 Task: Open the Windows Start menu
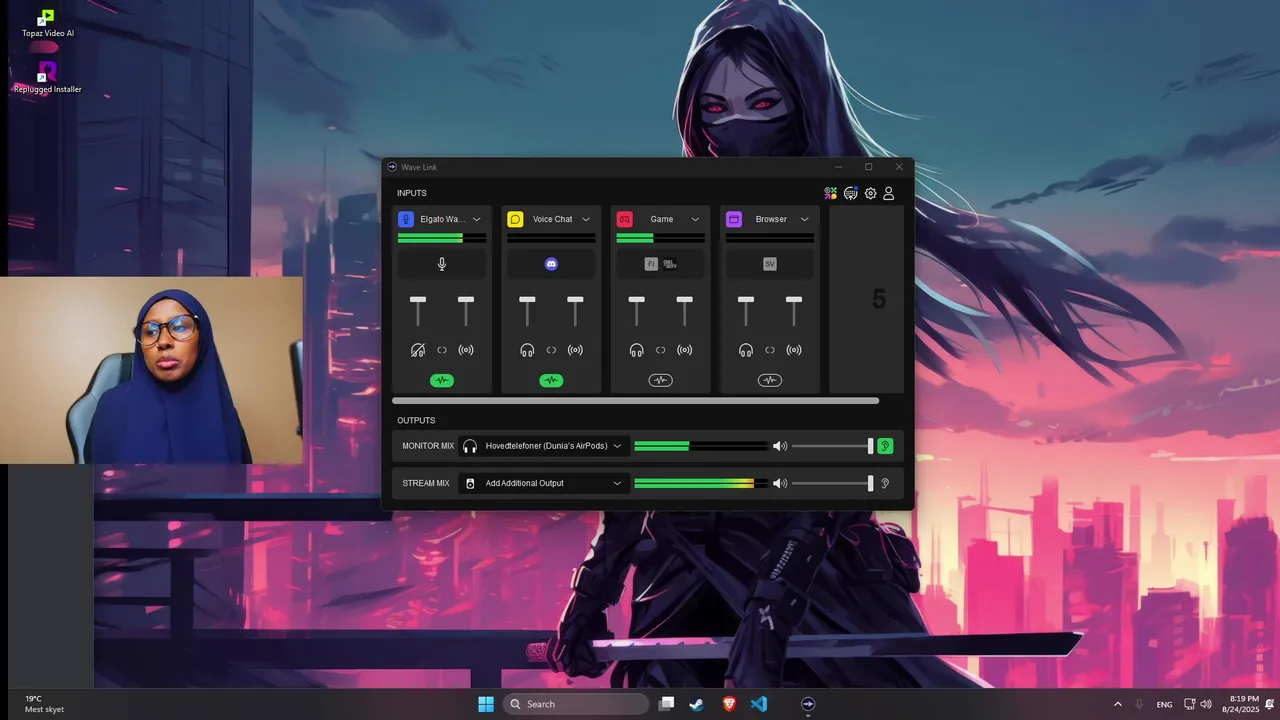click(486, 704)
